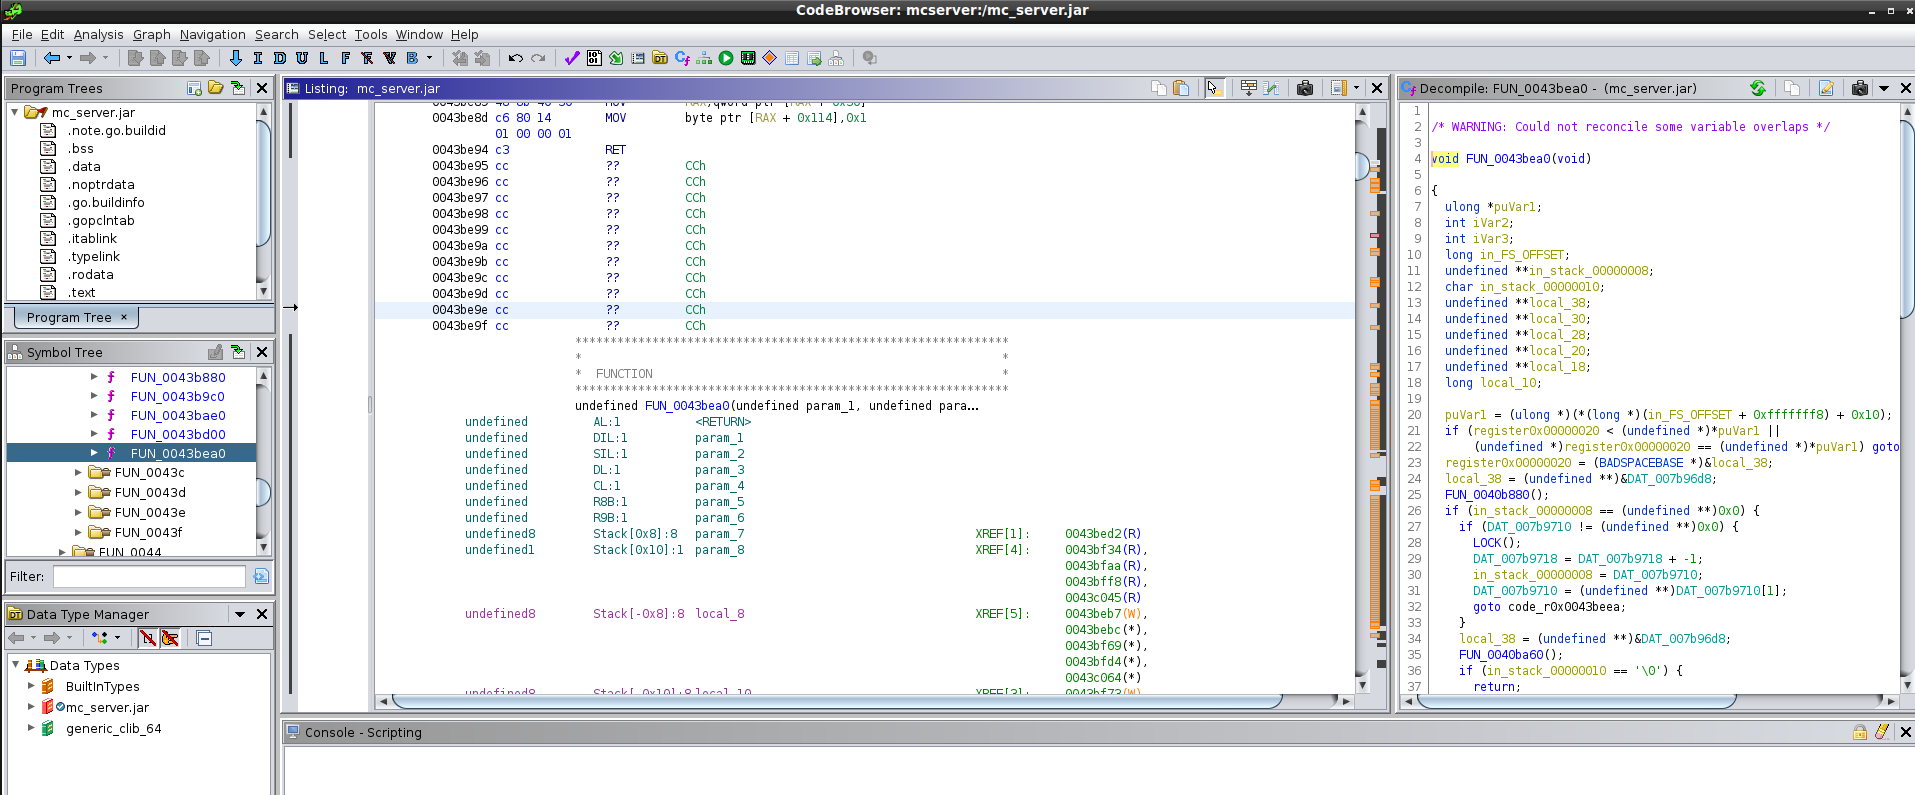Click the Symbol Tree Filter text field
This screenshot has height=795, width=1915.
[149, 576]
